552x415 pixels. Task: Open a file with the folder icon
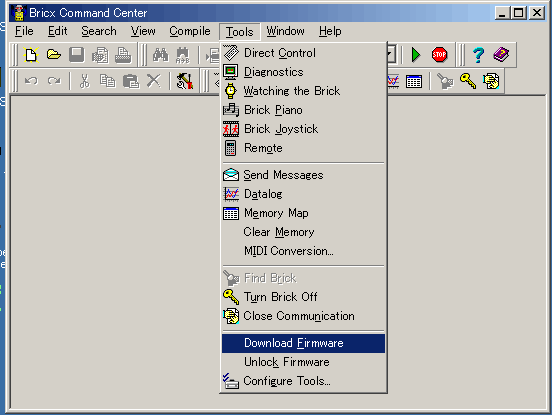coord(54,55)
